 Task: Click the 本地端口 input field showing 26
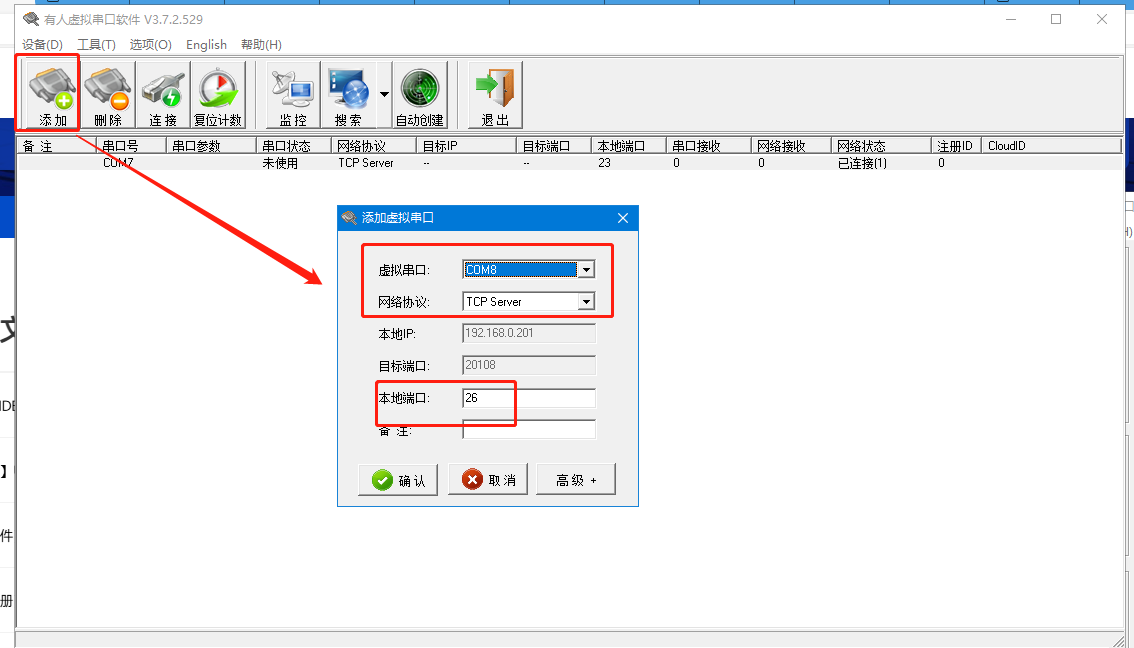click(x=529, y=398)
